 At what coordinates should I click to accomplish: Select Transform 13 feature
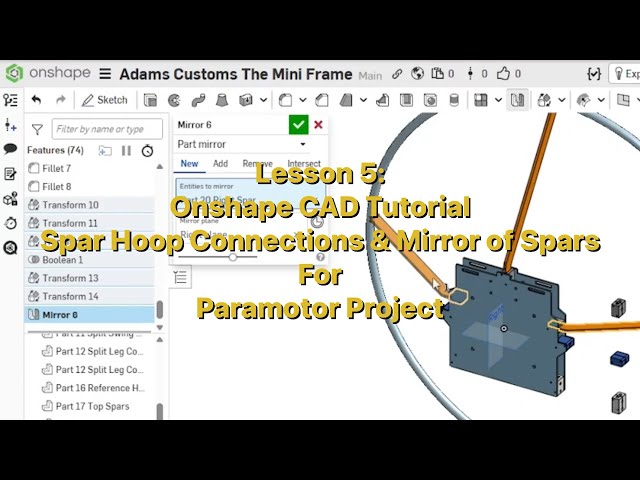(x=91, y=278)
